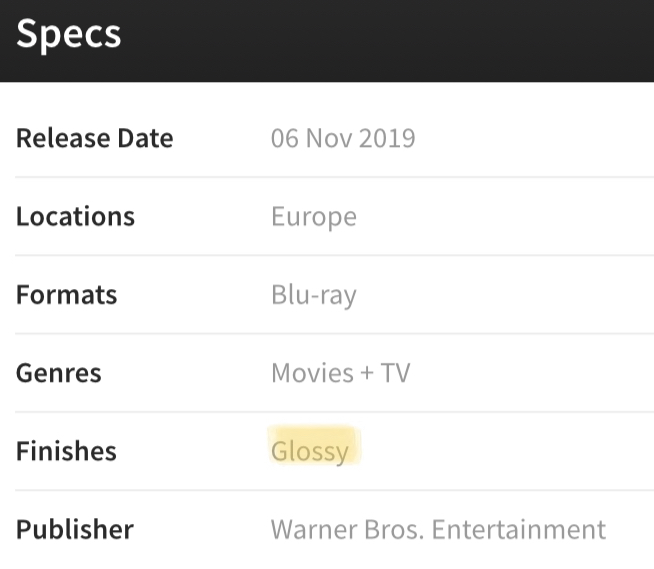Click the Finishes row label
The width and height of the screenshot is (654, 569).
pos(66,451)
